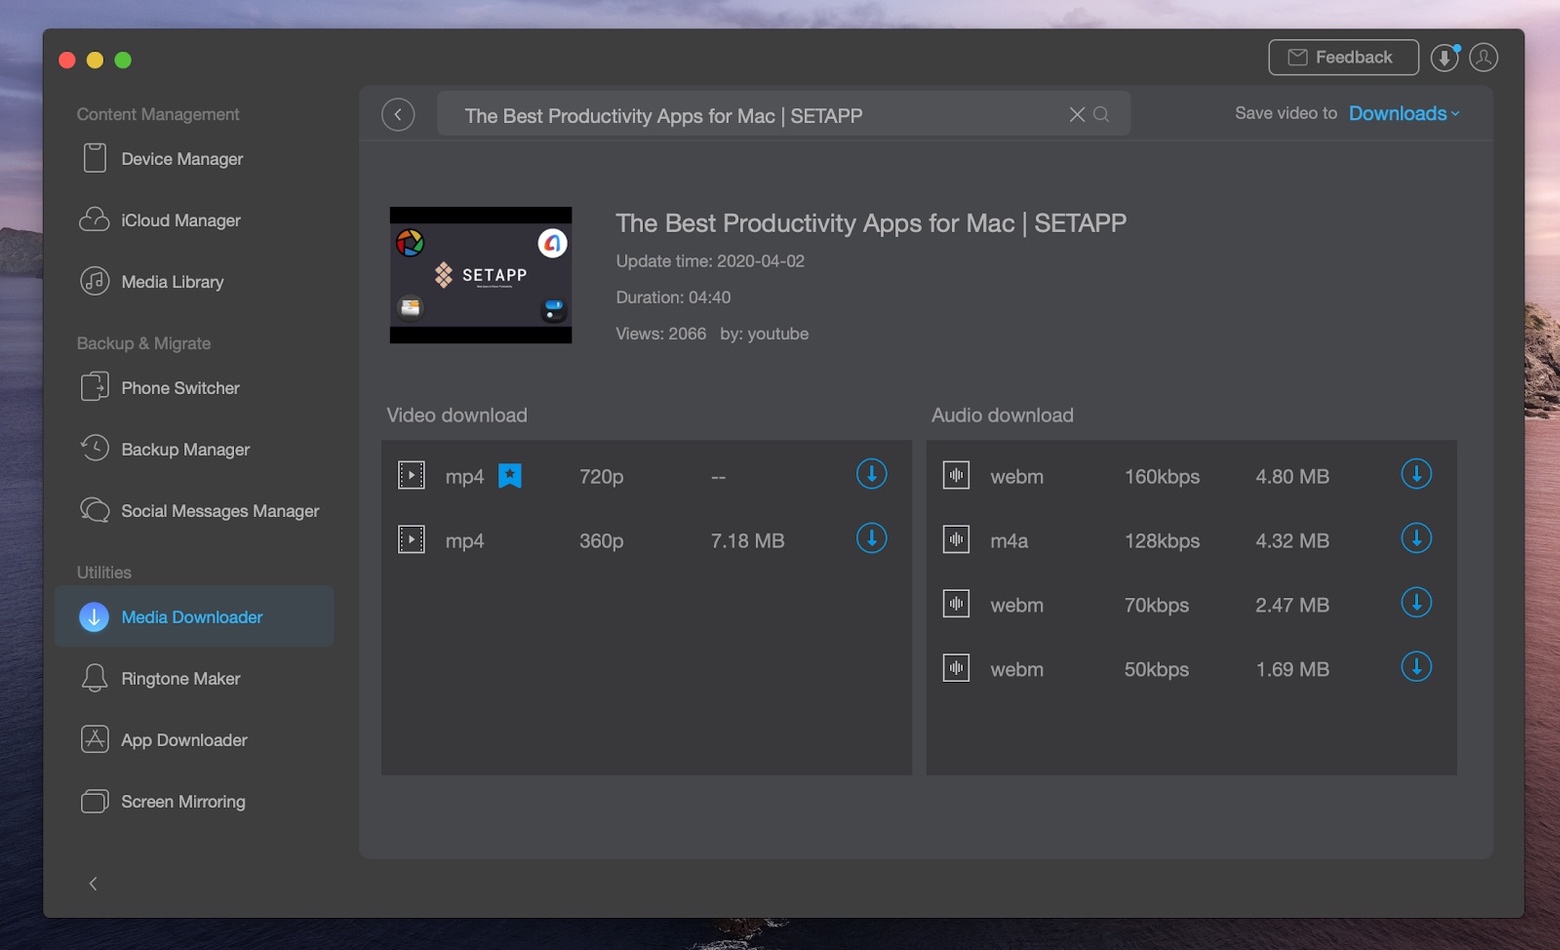
Task: Go back with the circular arrow button
Action: (398, 114)
